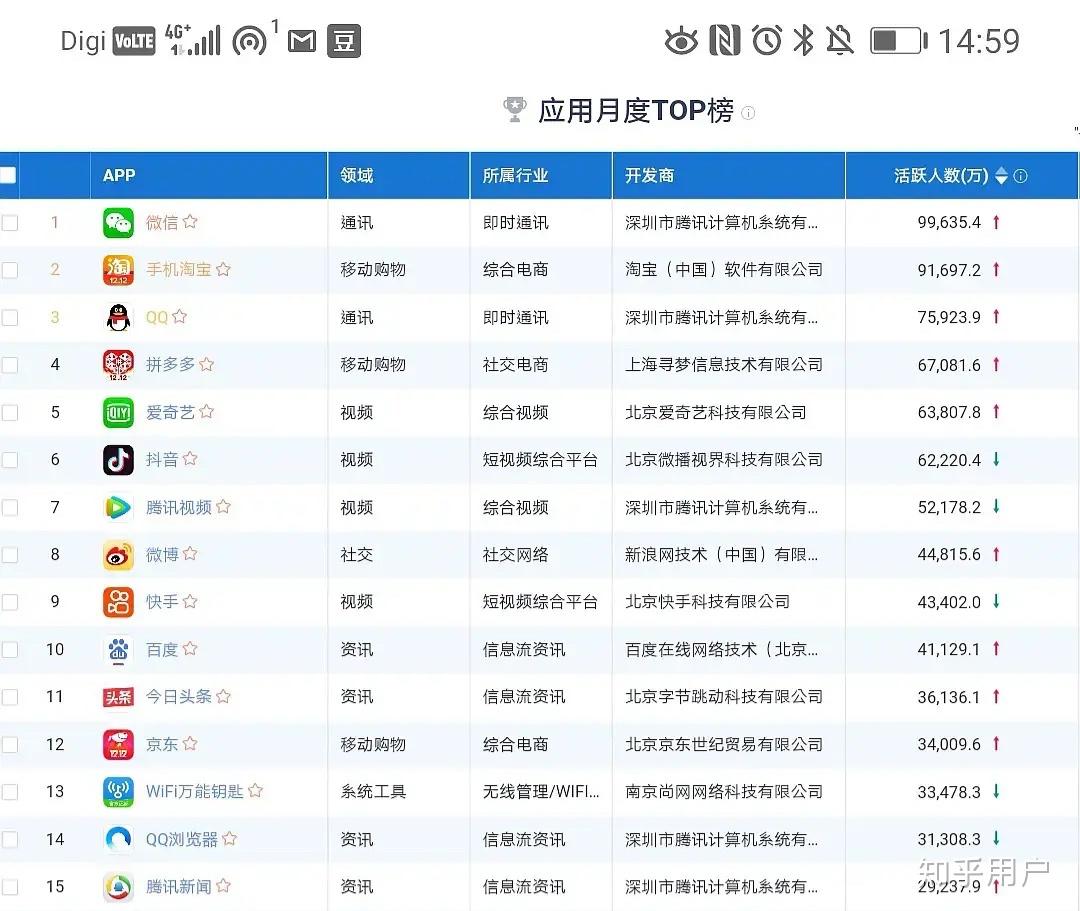Favorite 微信 with its star icon
The height and width of the screenshot is (911, 1080).
[x=191, y=222]
